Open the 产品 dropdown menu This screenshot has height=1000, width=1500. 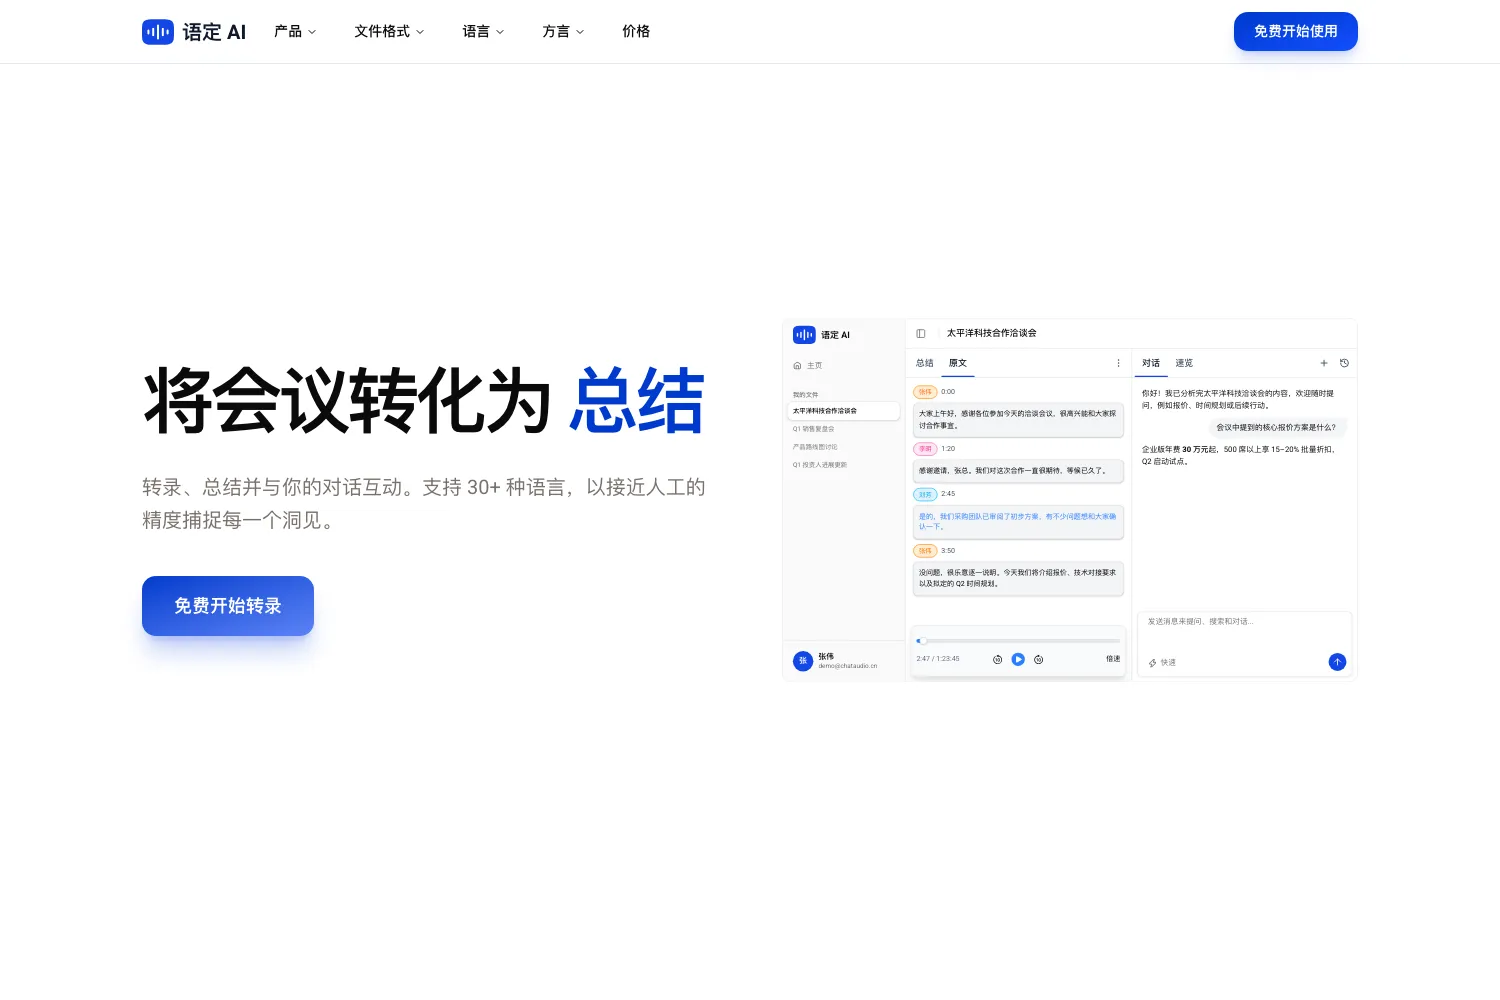tap(295, 32)
